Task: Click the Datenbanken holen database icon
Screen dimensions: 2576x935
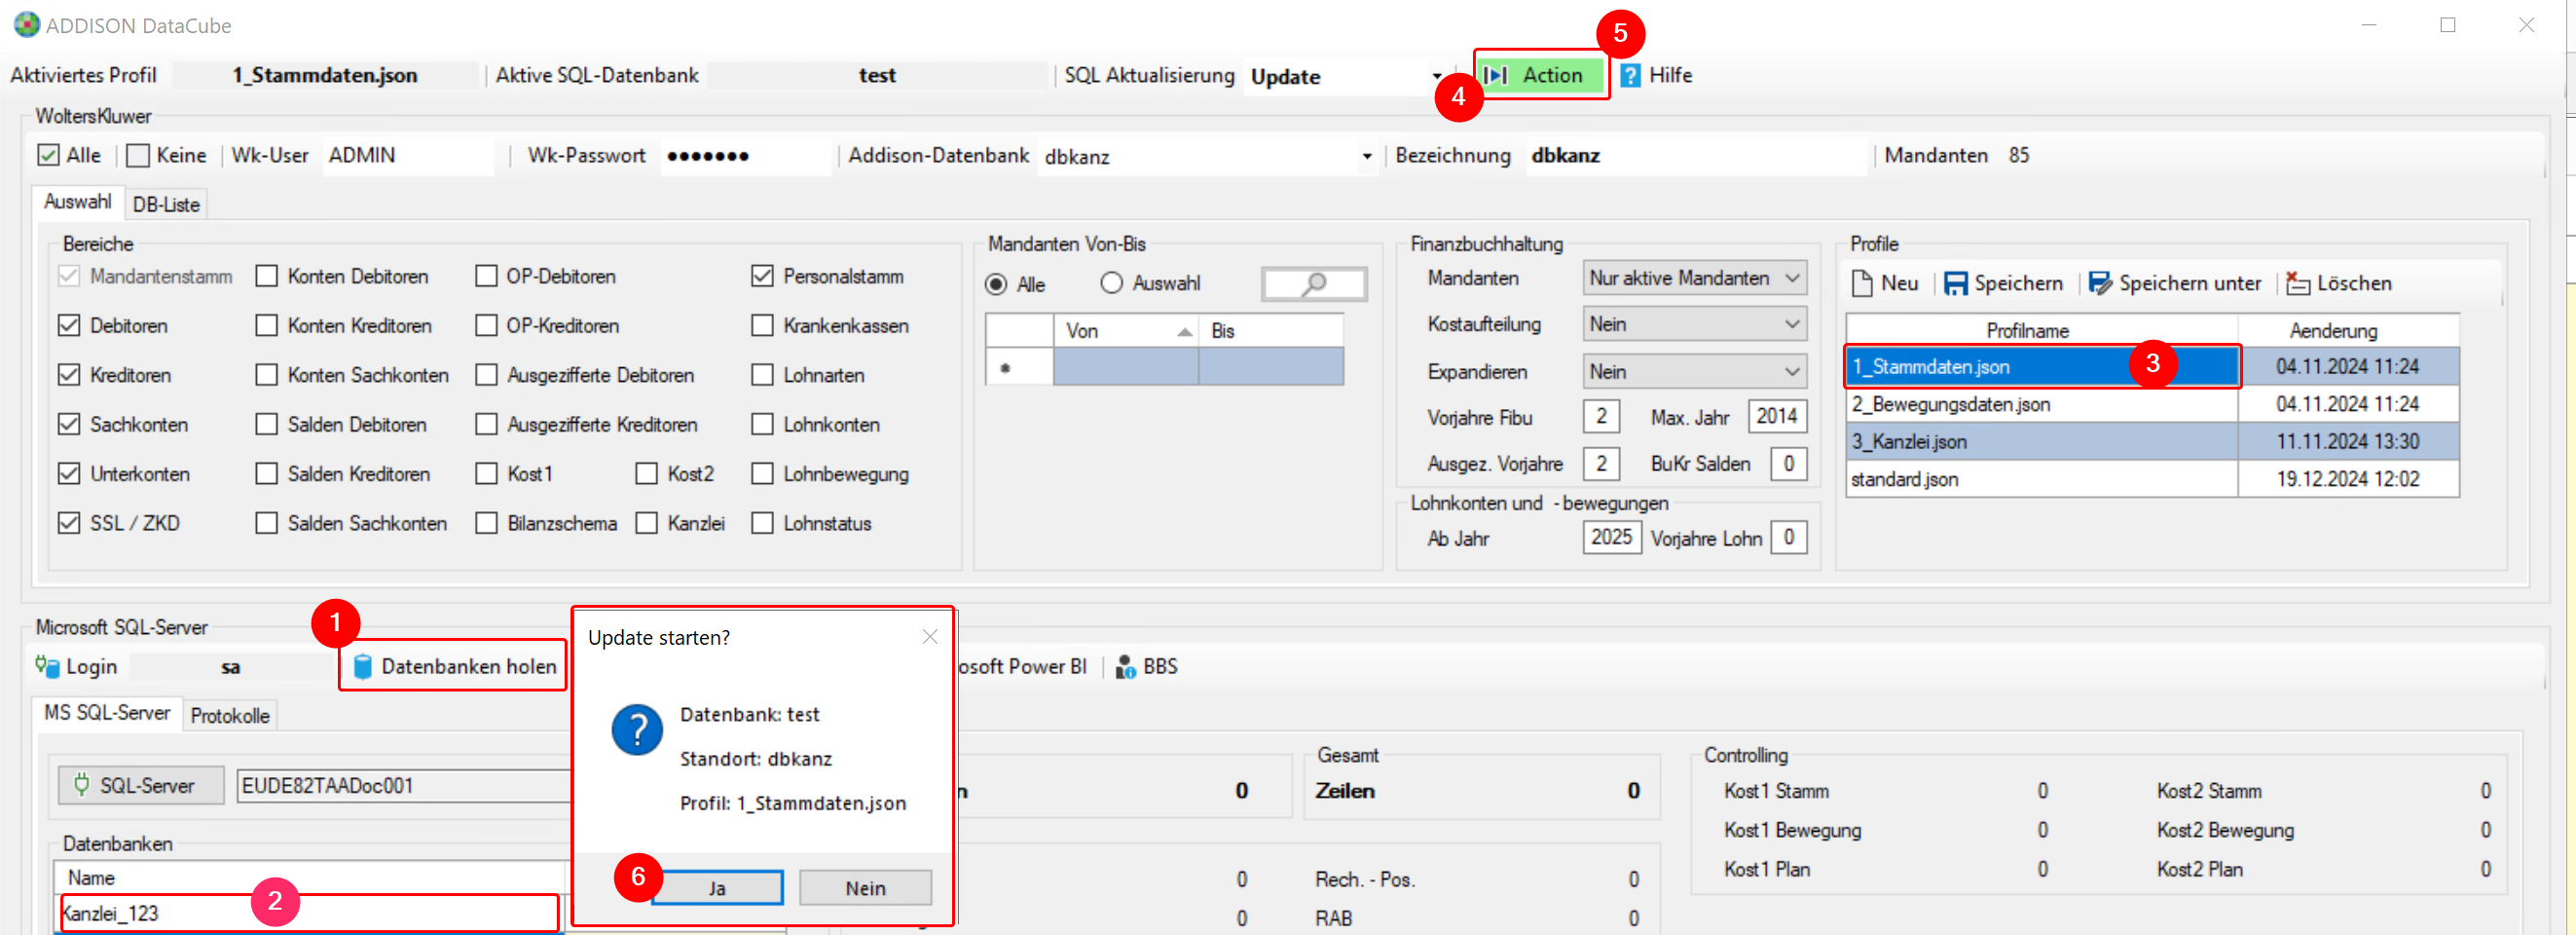Action: [363, 667]
